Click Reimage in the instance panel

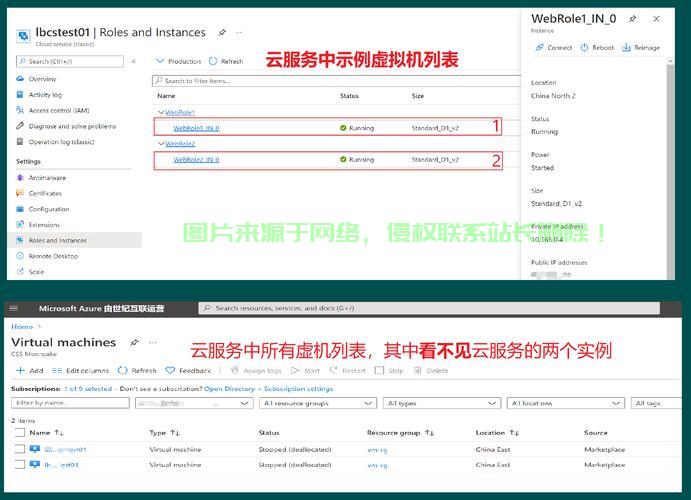coord(641,48)
